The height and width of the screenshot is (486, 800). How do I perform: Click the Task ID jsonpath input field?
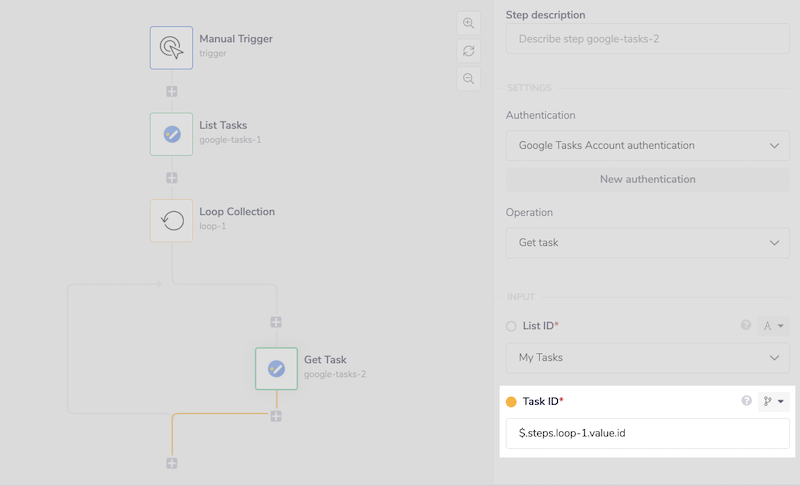pos(647,433)
